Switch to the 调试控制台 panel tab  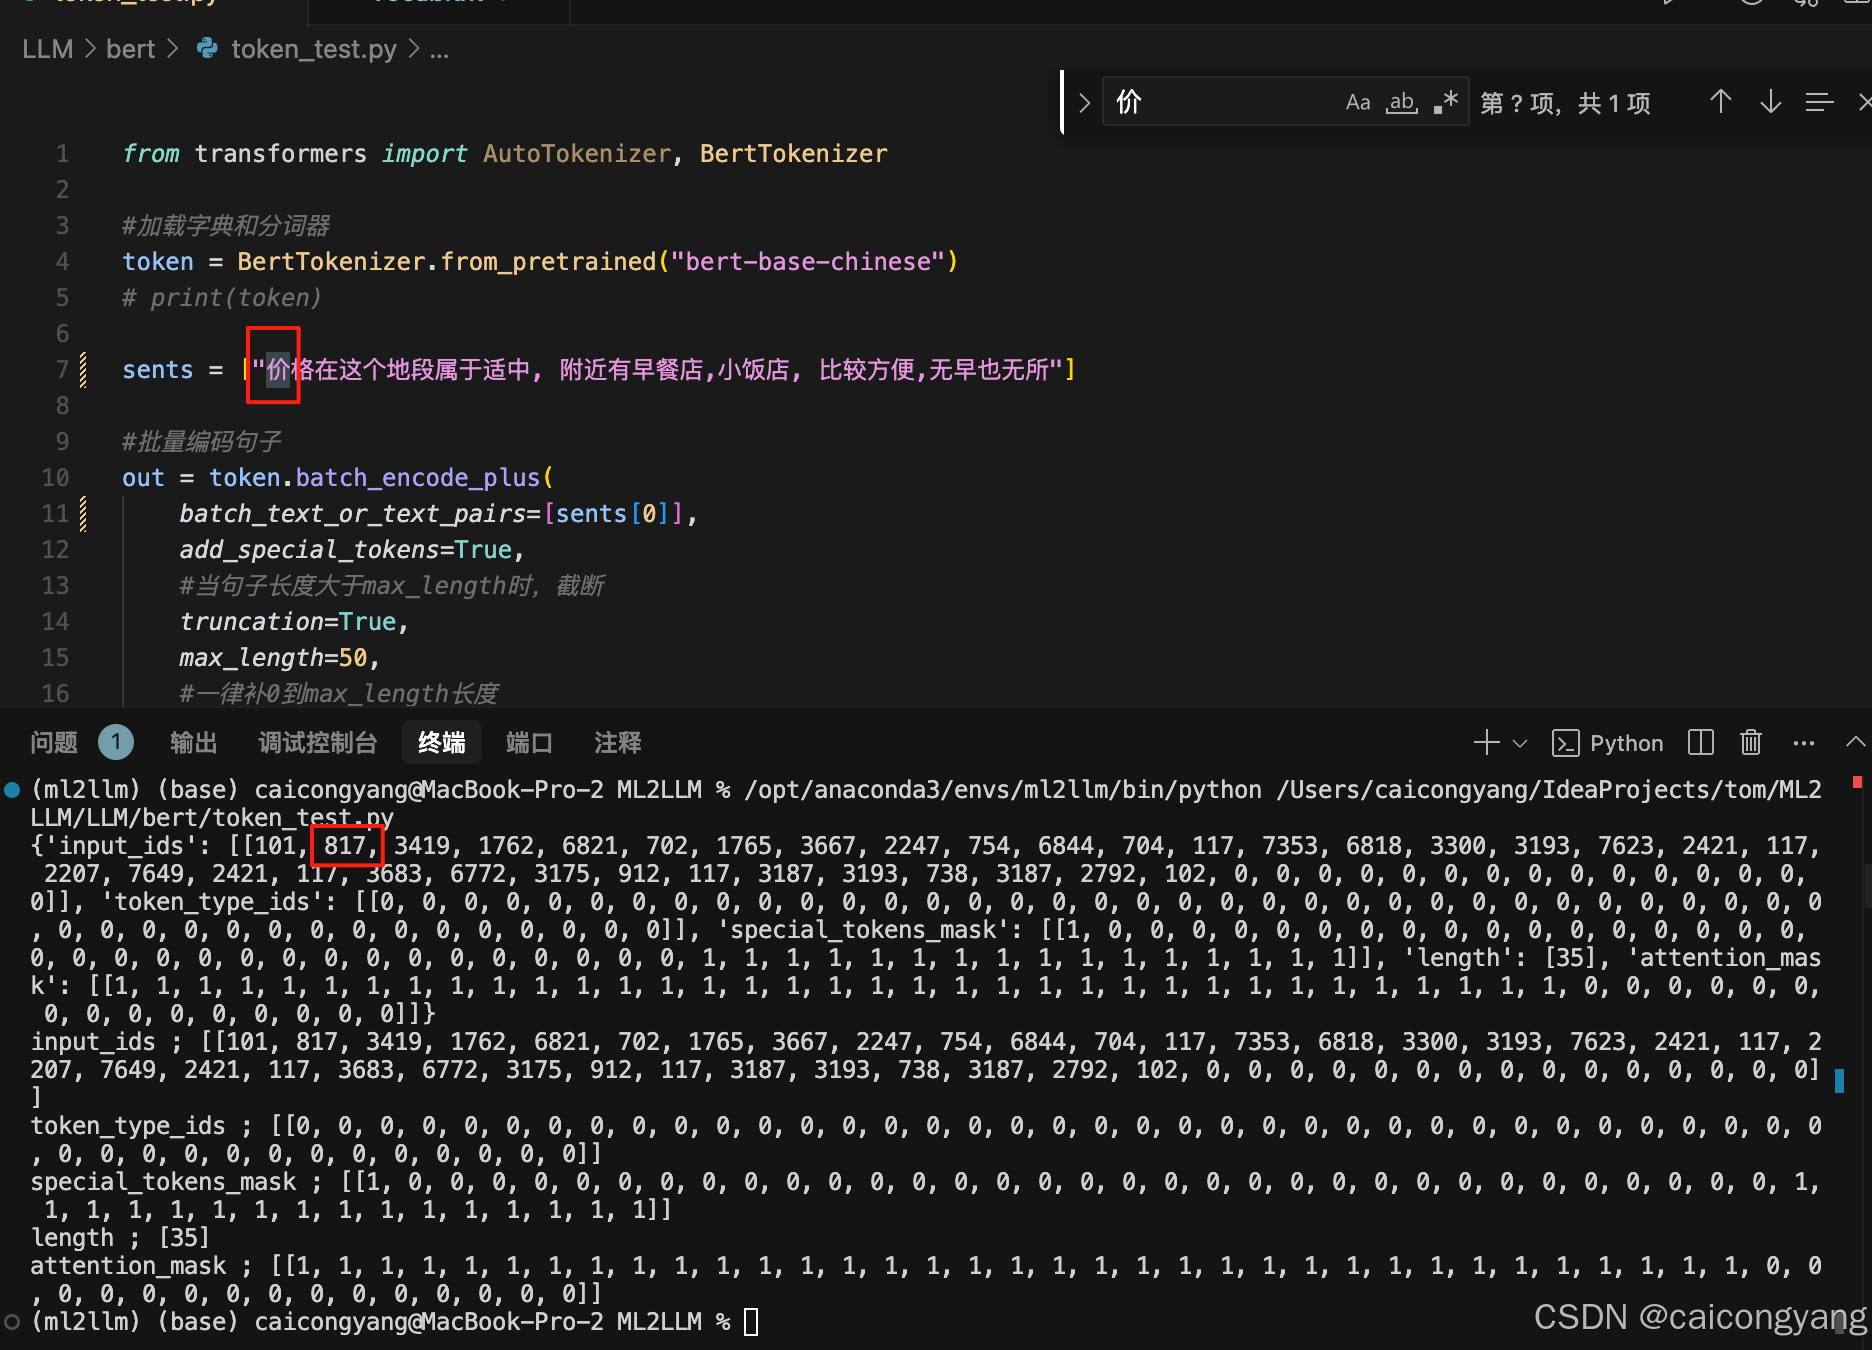(x=317, y=742)
